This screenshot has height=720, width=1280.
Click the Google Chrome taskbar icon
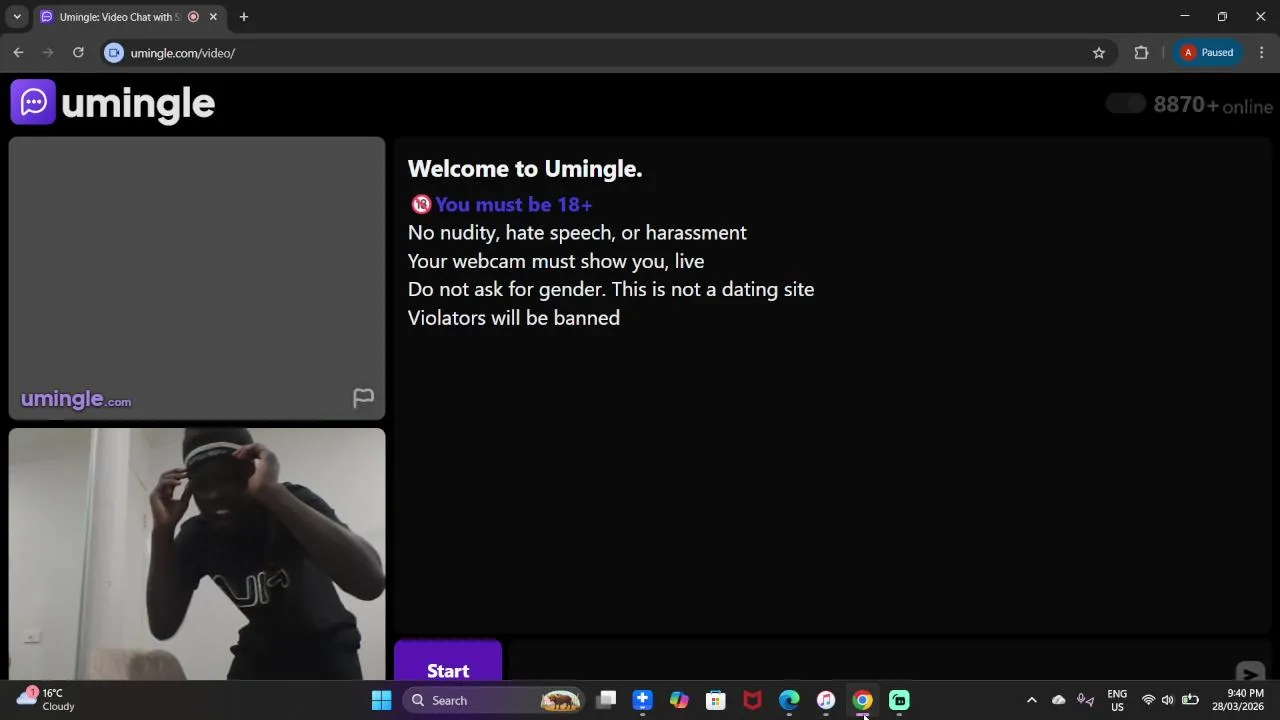click(x=862, y=700)
